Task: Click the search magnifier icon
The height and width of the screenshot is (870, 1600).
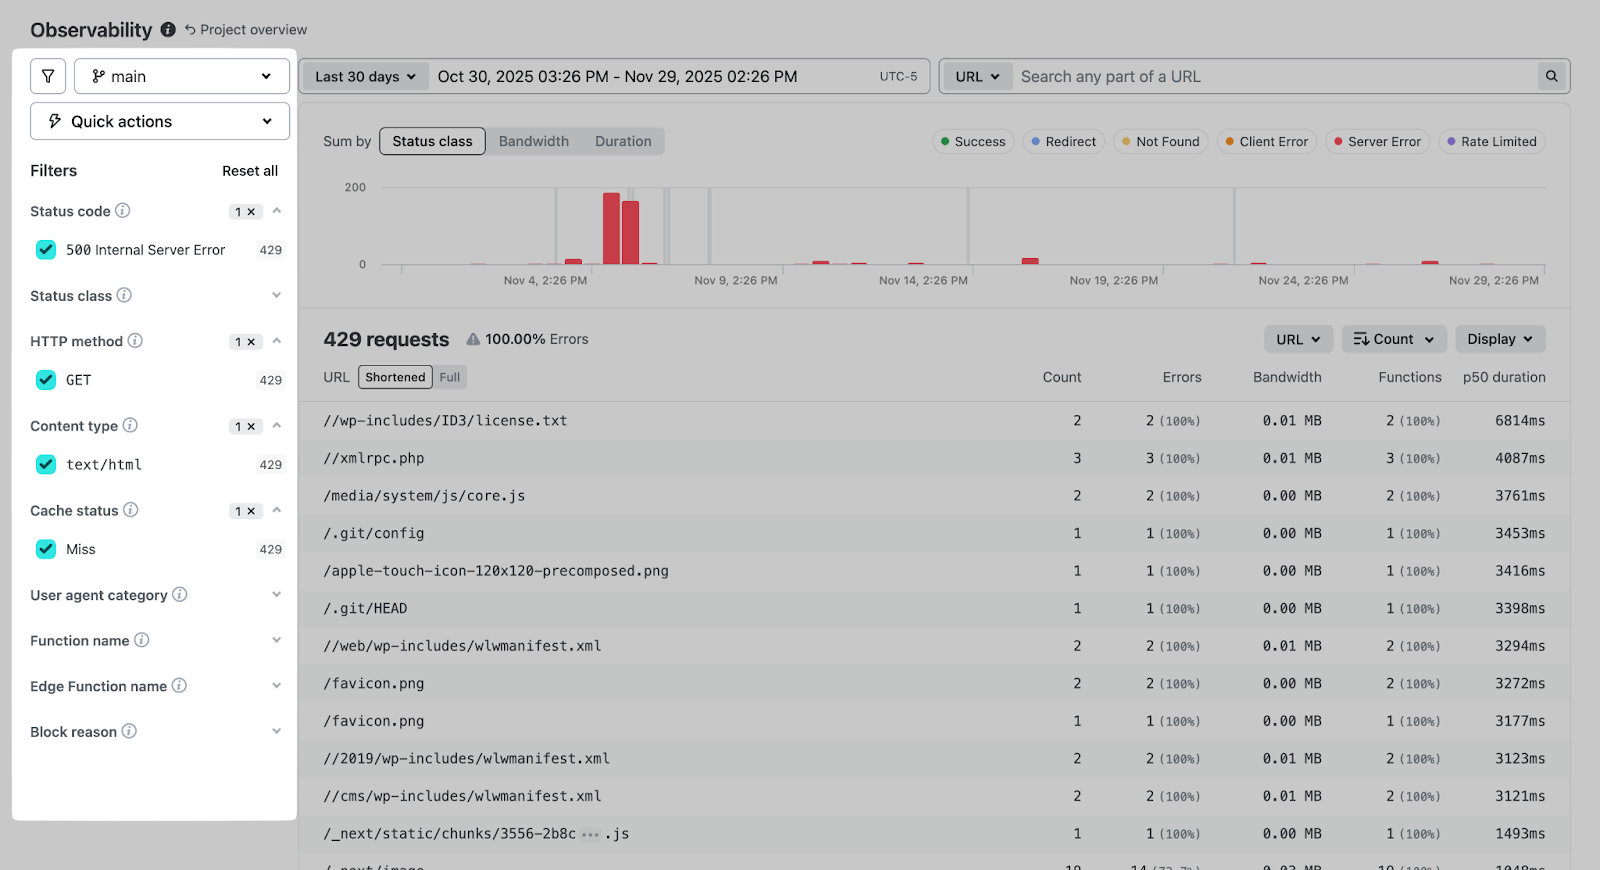Action: point(1551,76)
